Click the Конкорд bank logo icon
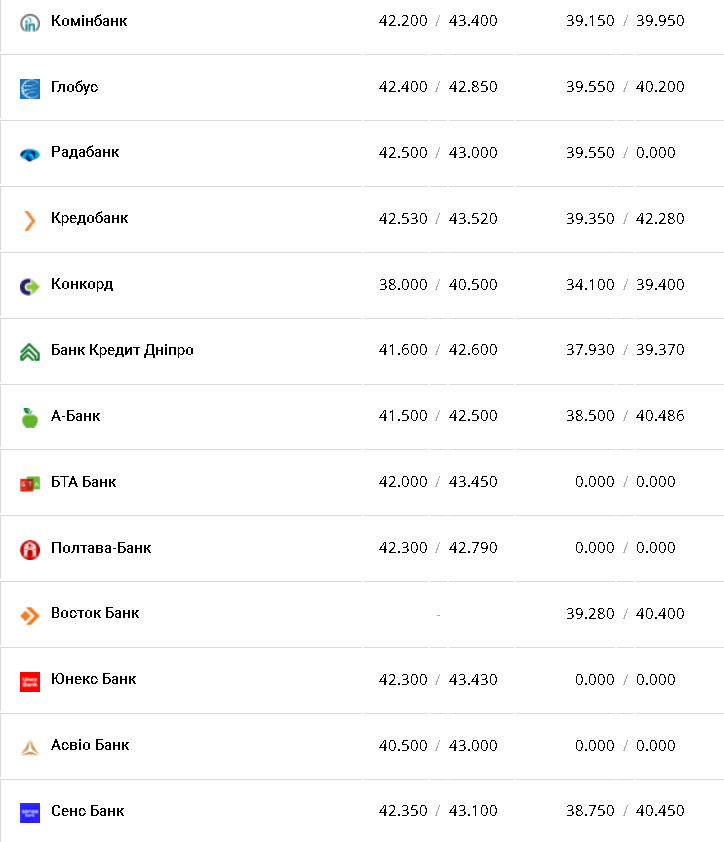The width and height of the screenshot is (724, 842). [30, 286]
